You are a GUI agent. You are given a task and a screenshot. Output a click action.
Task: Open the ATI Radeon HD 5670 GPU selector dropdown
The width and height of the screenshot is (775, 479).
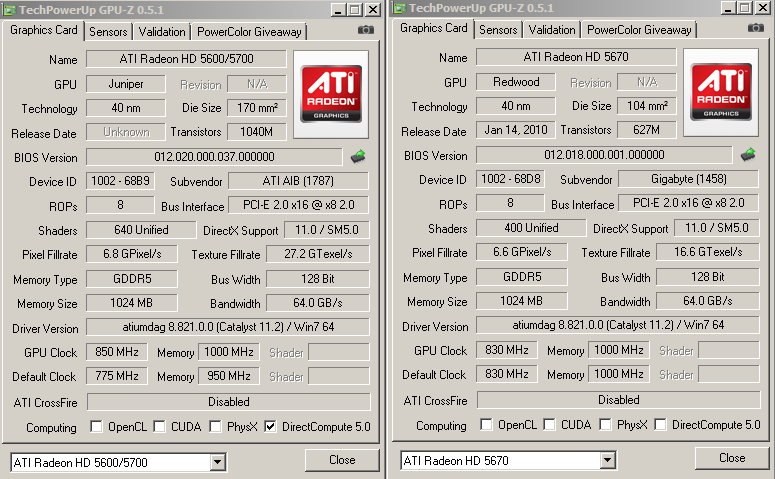[x=607, y=461]
